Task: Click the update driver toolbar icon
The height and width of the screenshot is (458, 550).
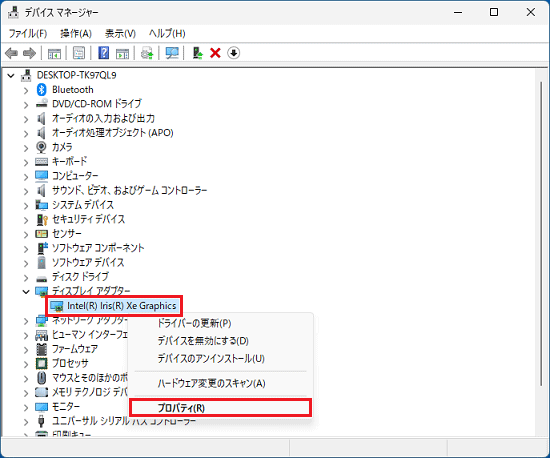Action: (x=197, y=53)
